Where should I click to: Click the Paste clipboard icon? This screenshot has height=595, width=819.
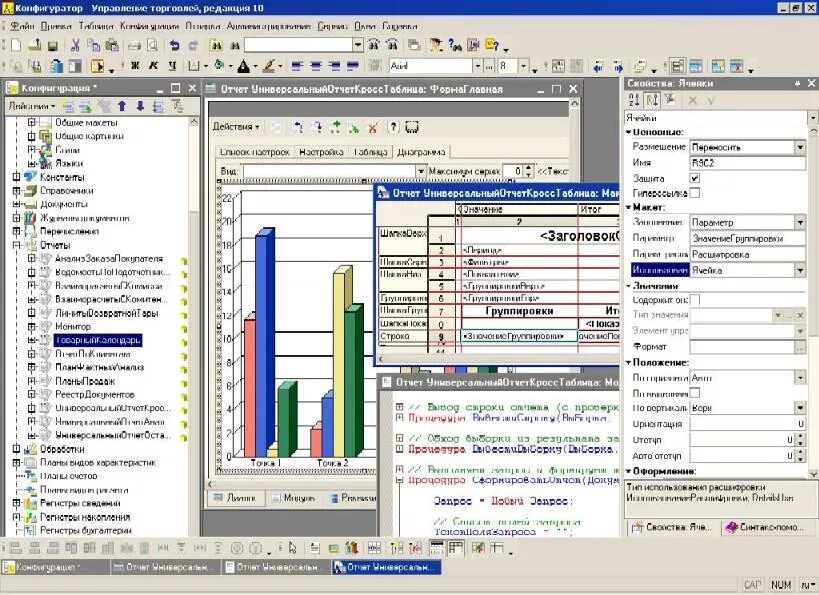pos(112,45)
